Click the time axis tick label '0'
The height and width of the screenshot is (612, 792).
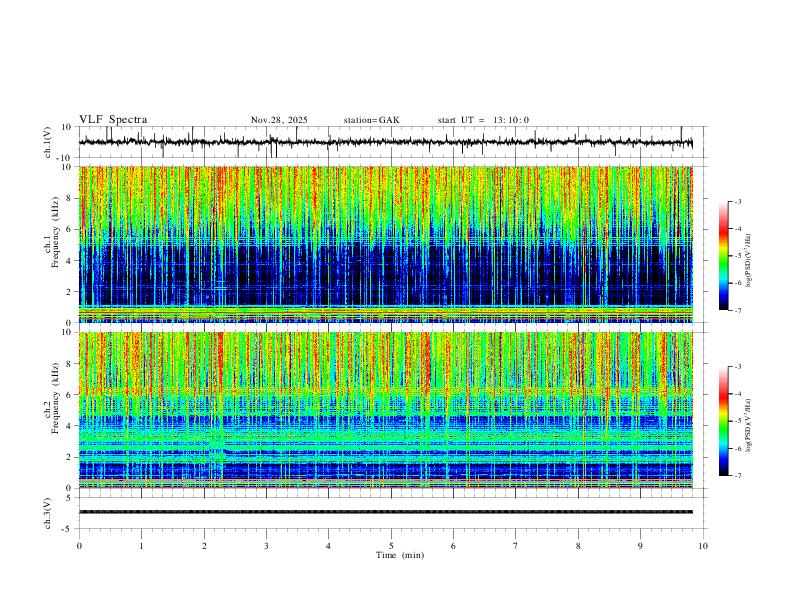click(x=79, y=546)
